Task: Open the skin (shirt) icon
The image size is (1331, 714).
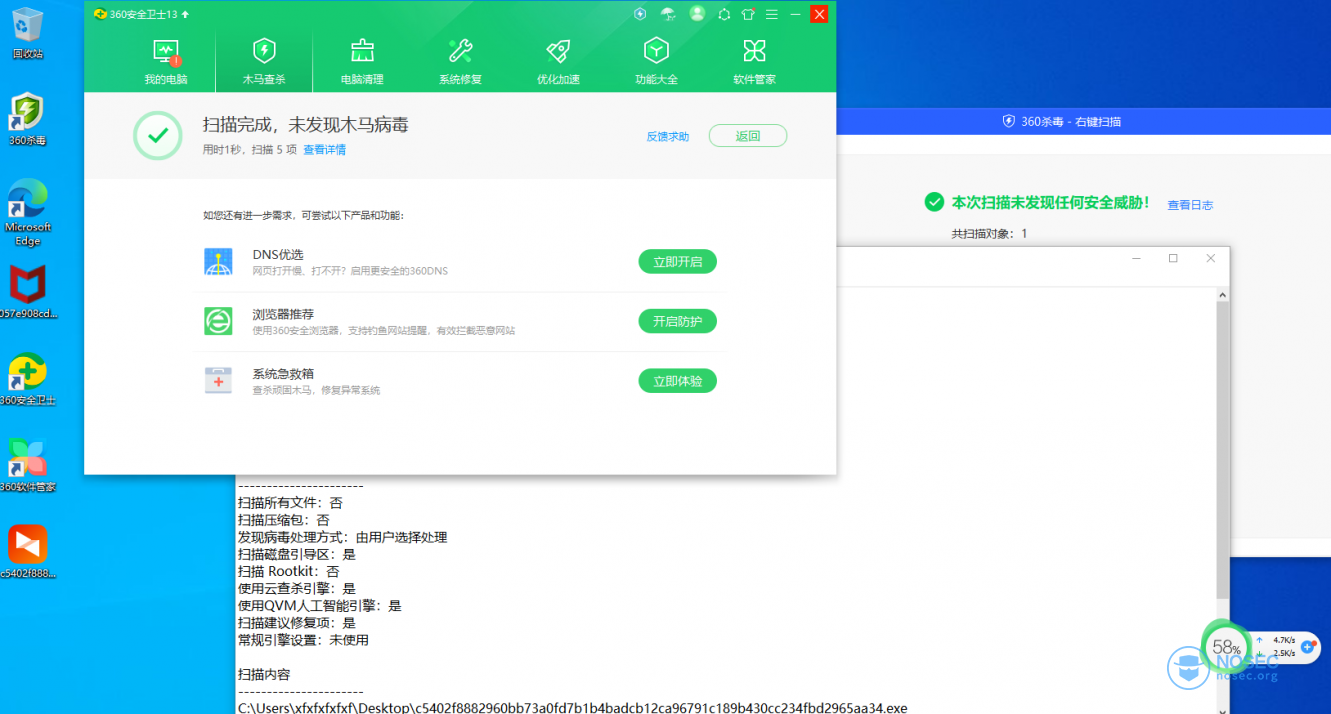Action: click(x=748, y=14)
